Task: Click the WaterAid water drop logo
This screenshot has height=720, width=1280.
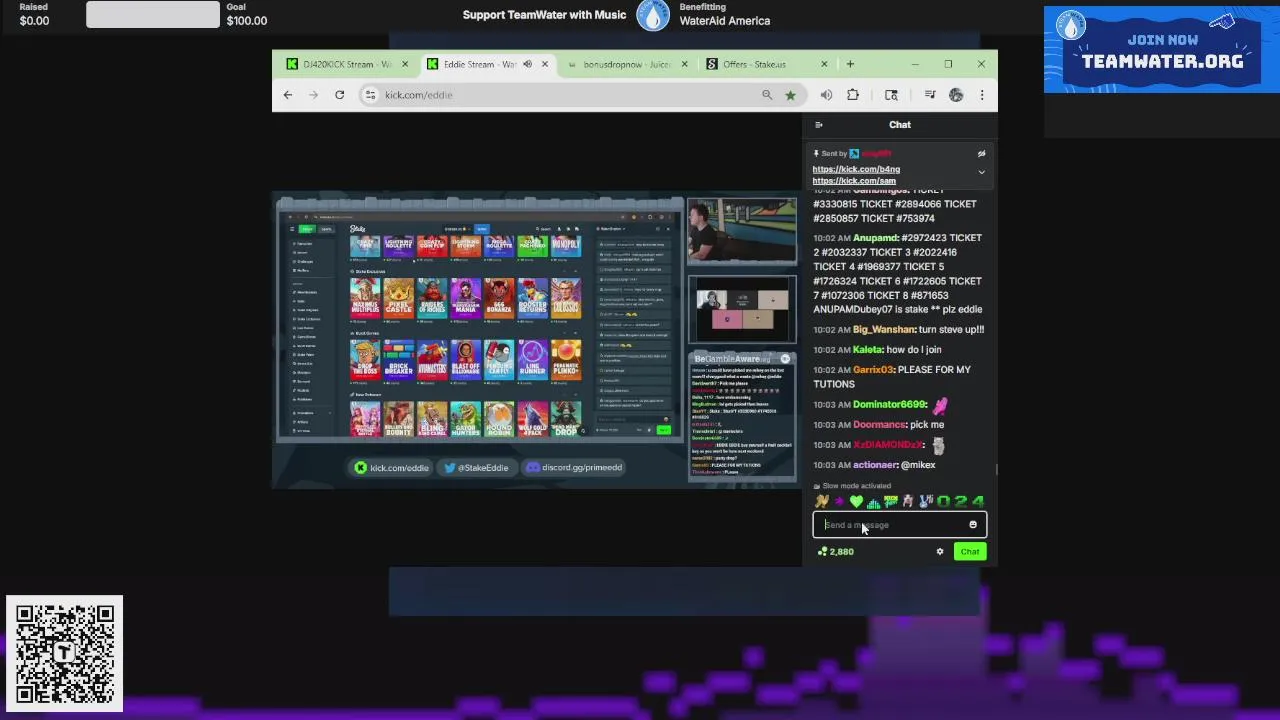Action: click(653, 15)
